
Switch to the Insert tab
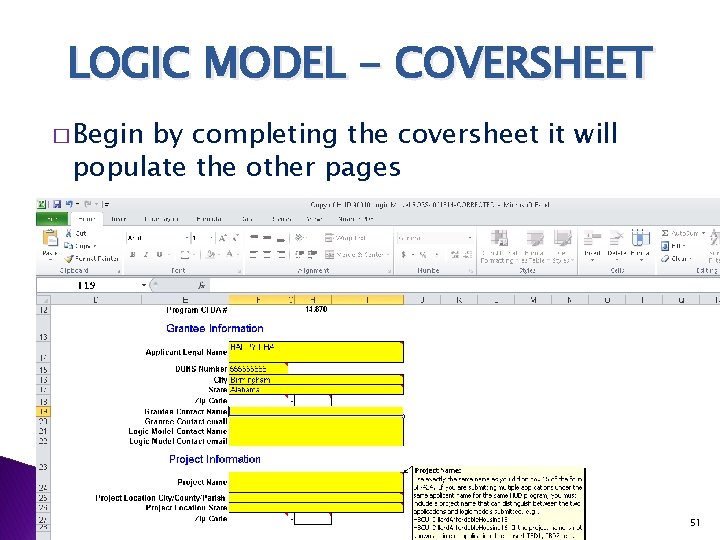(118, 219)
